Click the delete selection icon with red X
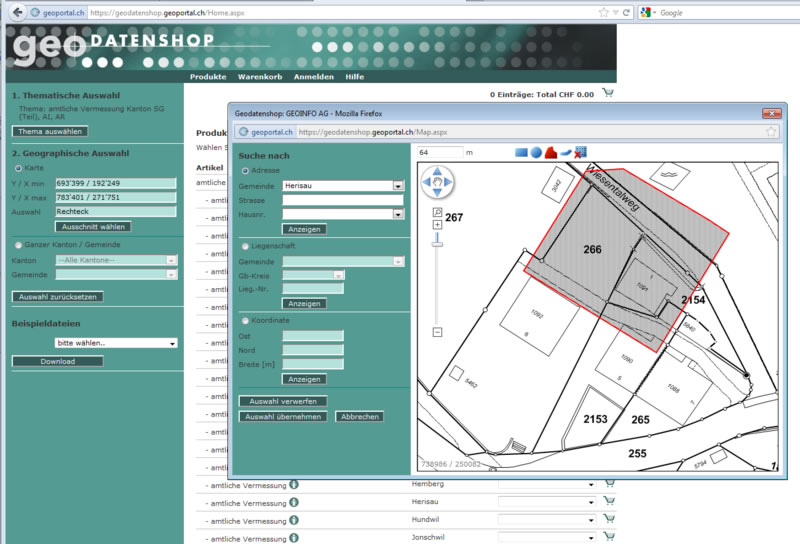The width and height of the screenshot is (800, 544). pyautogui.click(x=580, y=152)
